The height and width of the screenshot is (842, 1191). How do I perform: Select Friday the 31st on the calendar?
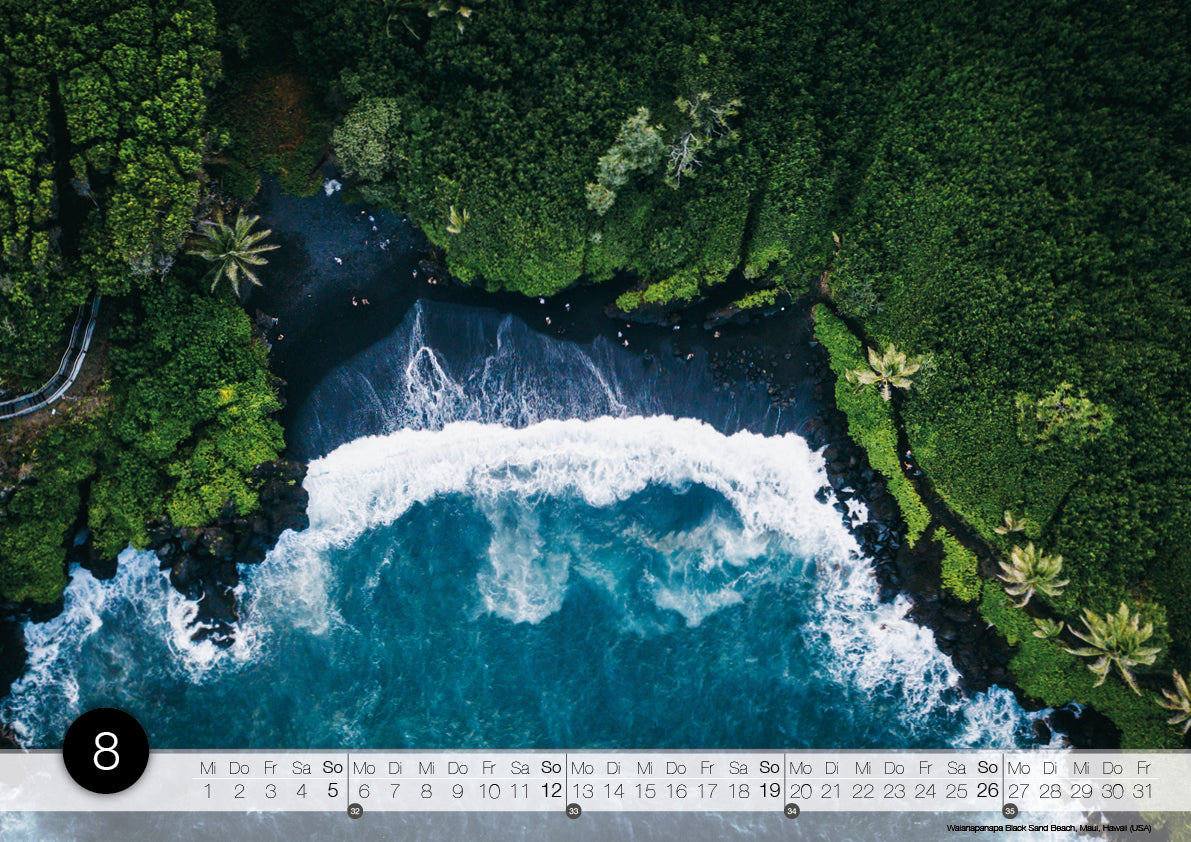1143,791
